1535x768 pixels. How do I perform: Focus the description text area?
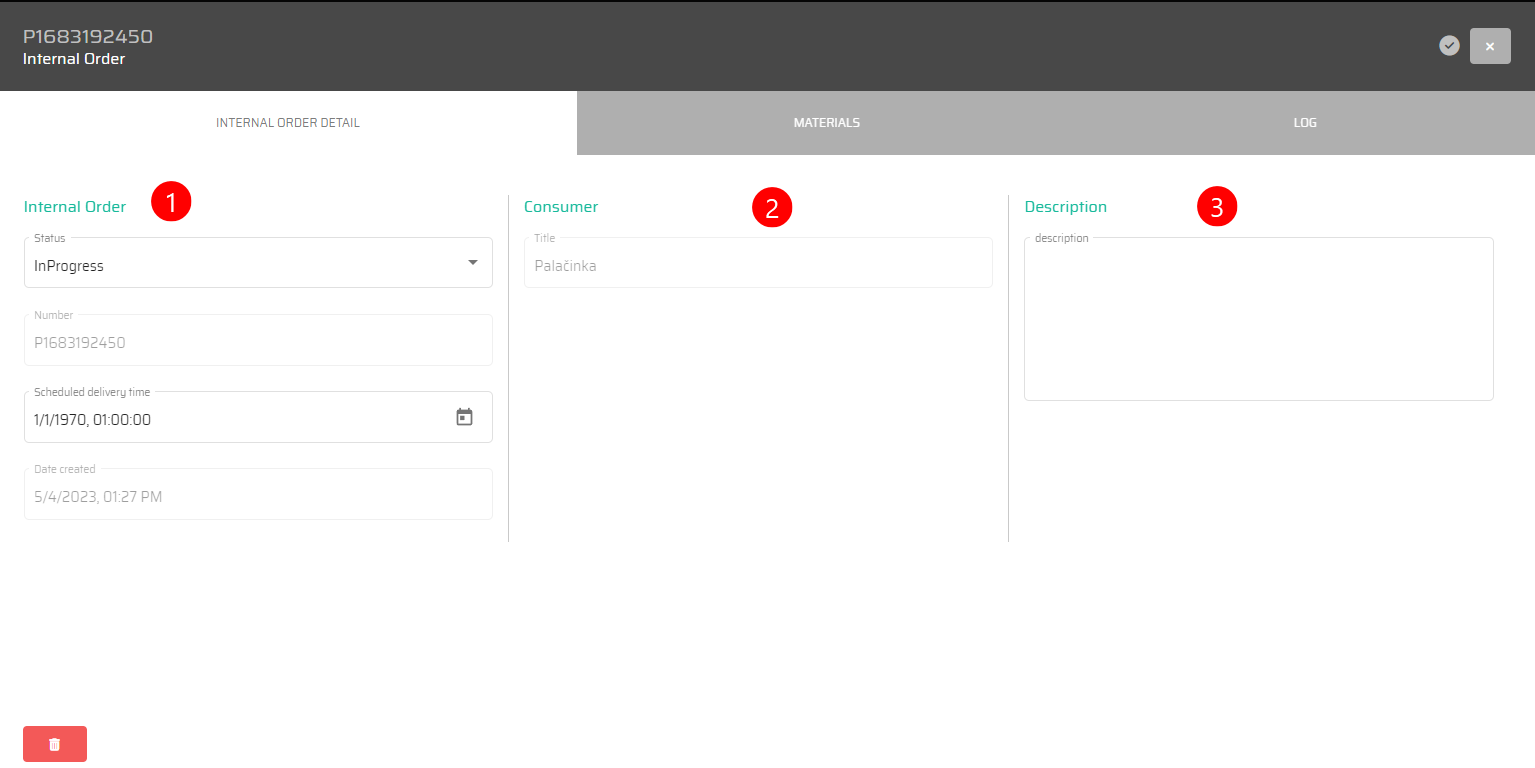[x=1258, y=320]
